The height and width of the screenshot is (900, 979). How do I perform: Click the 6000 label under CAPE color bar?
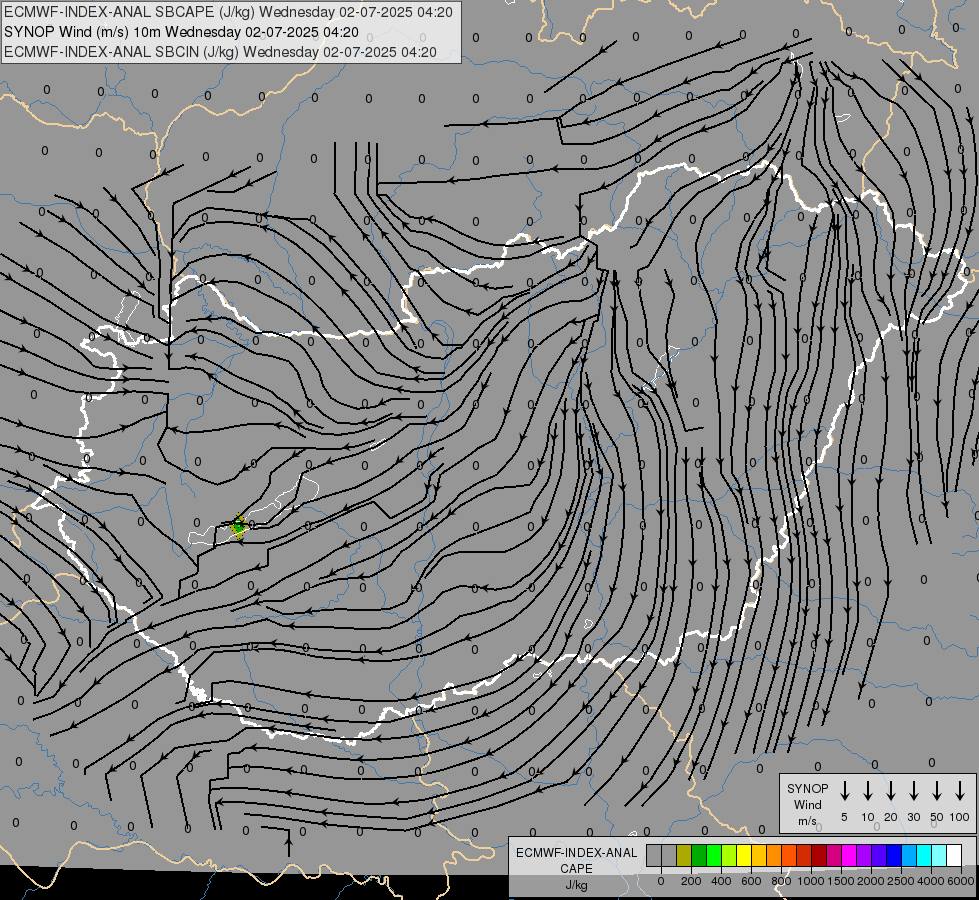click(961, 881)
